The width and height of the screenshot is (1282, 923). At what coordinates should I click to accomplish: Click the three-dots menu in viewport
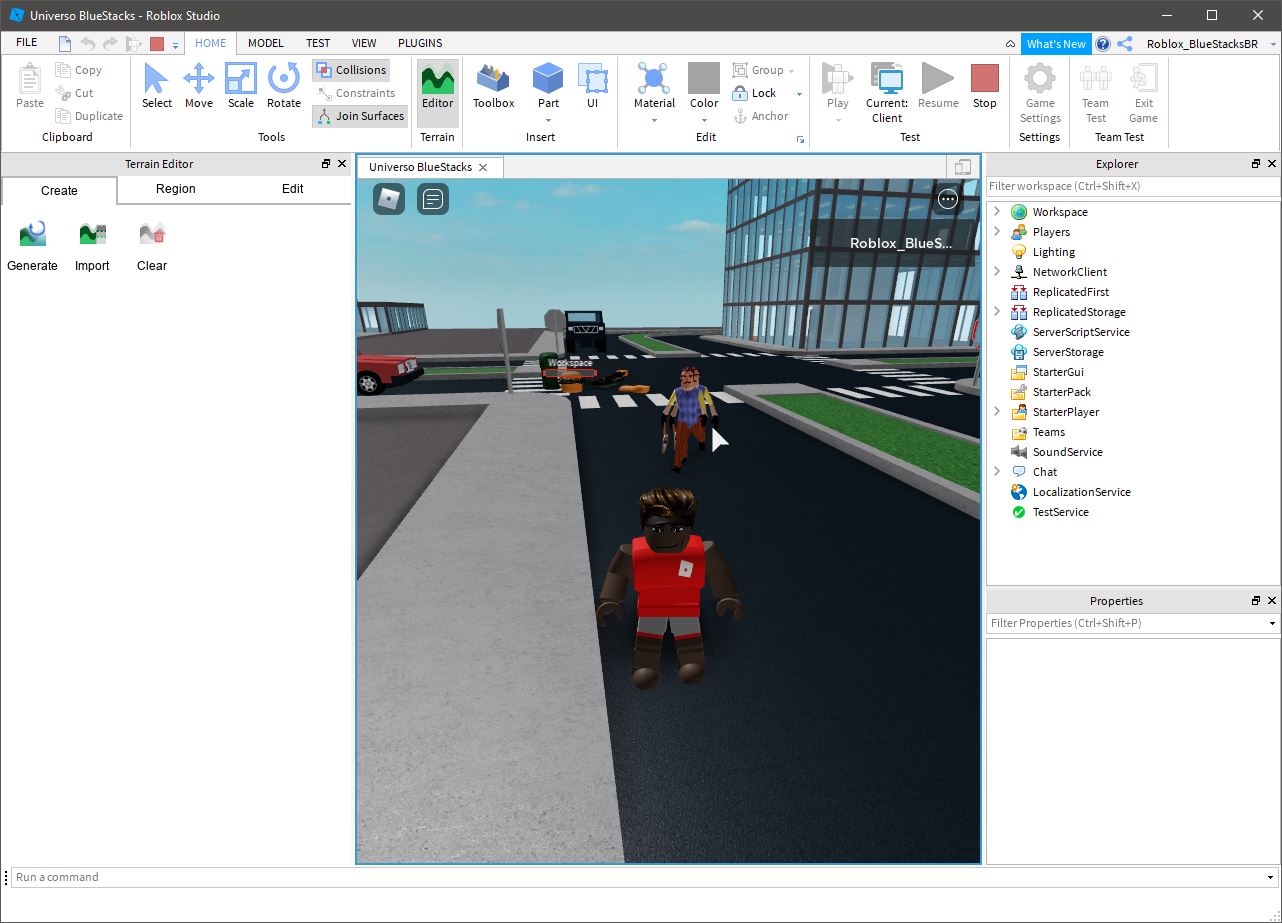[948, 199]
